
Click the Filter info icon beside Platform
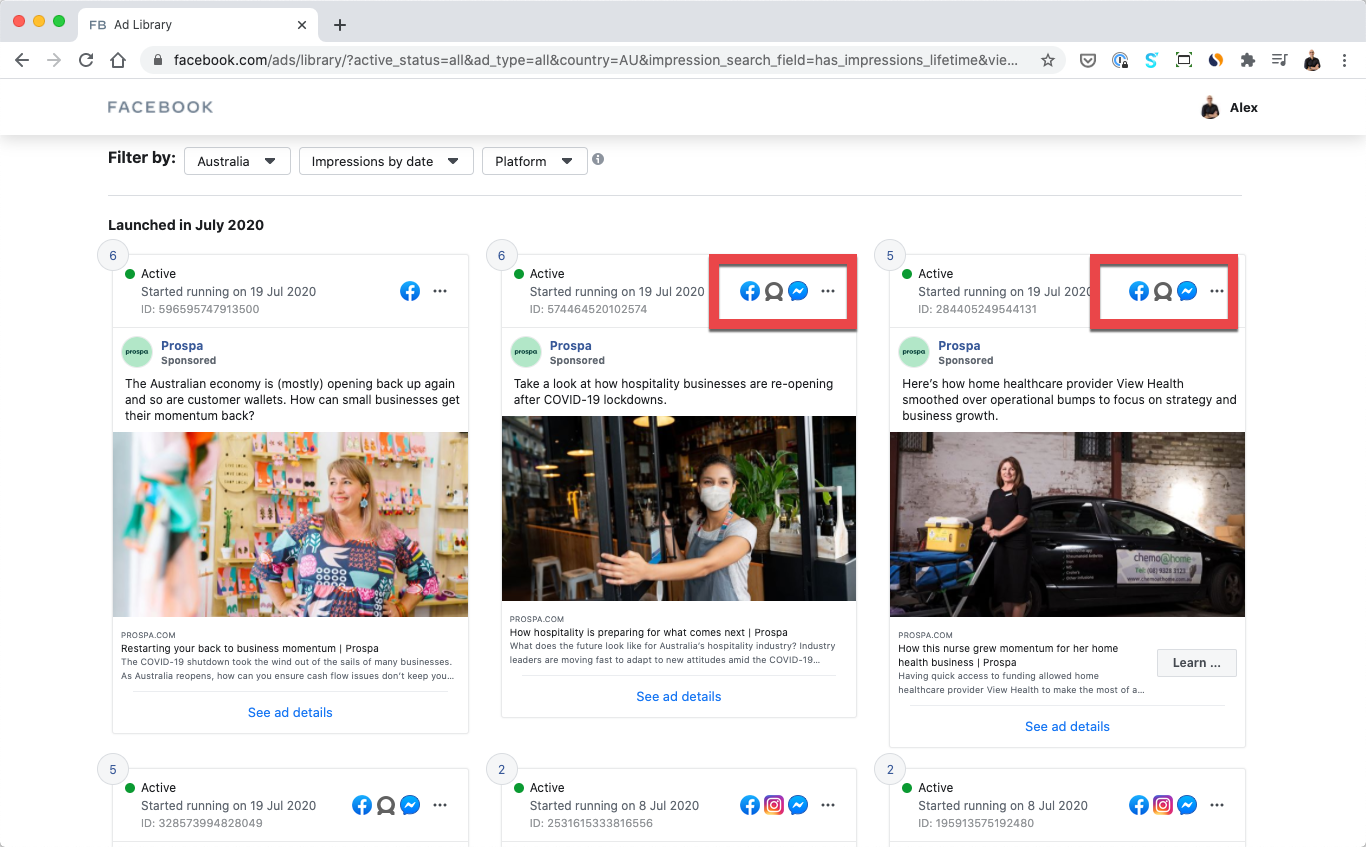(x=598, y=159)
